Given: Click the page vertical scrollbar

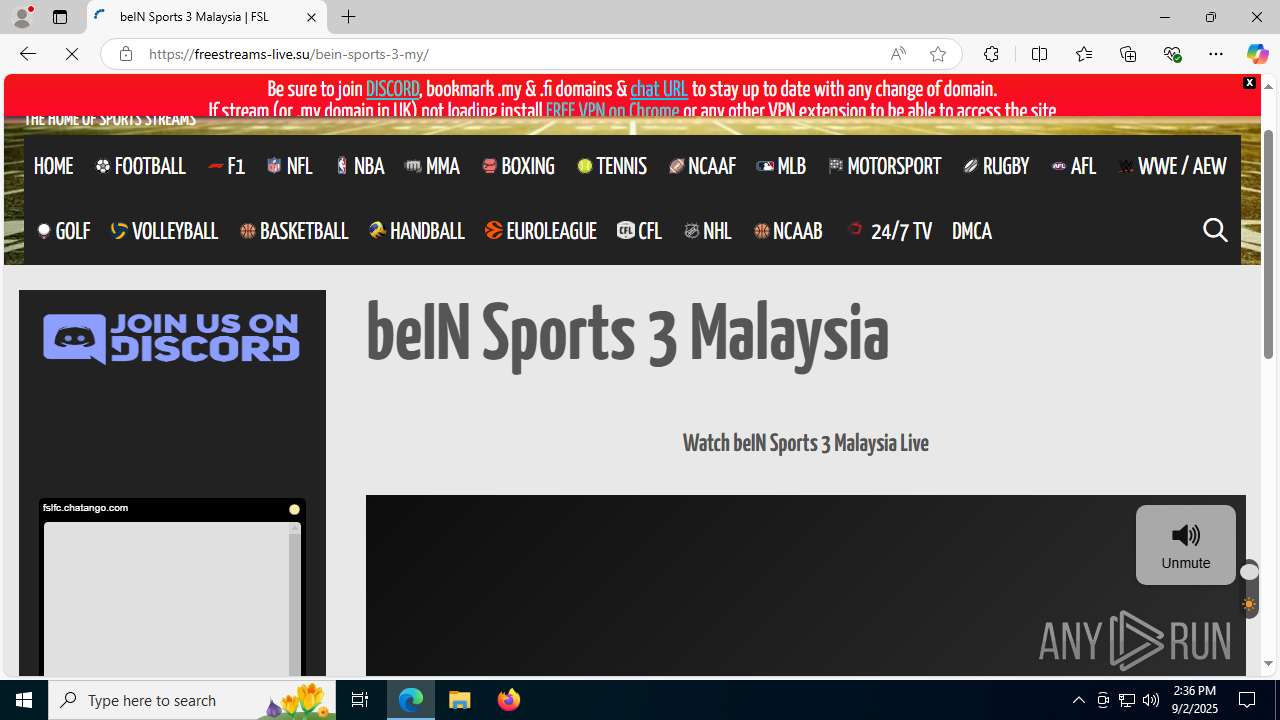Looking at the screenshot, I should click(1268, 245).
